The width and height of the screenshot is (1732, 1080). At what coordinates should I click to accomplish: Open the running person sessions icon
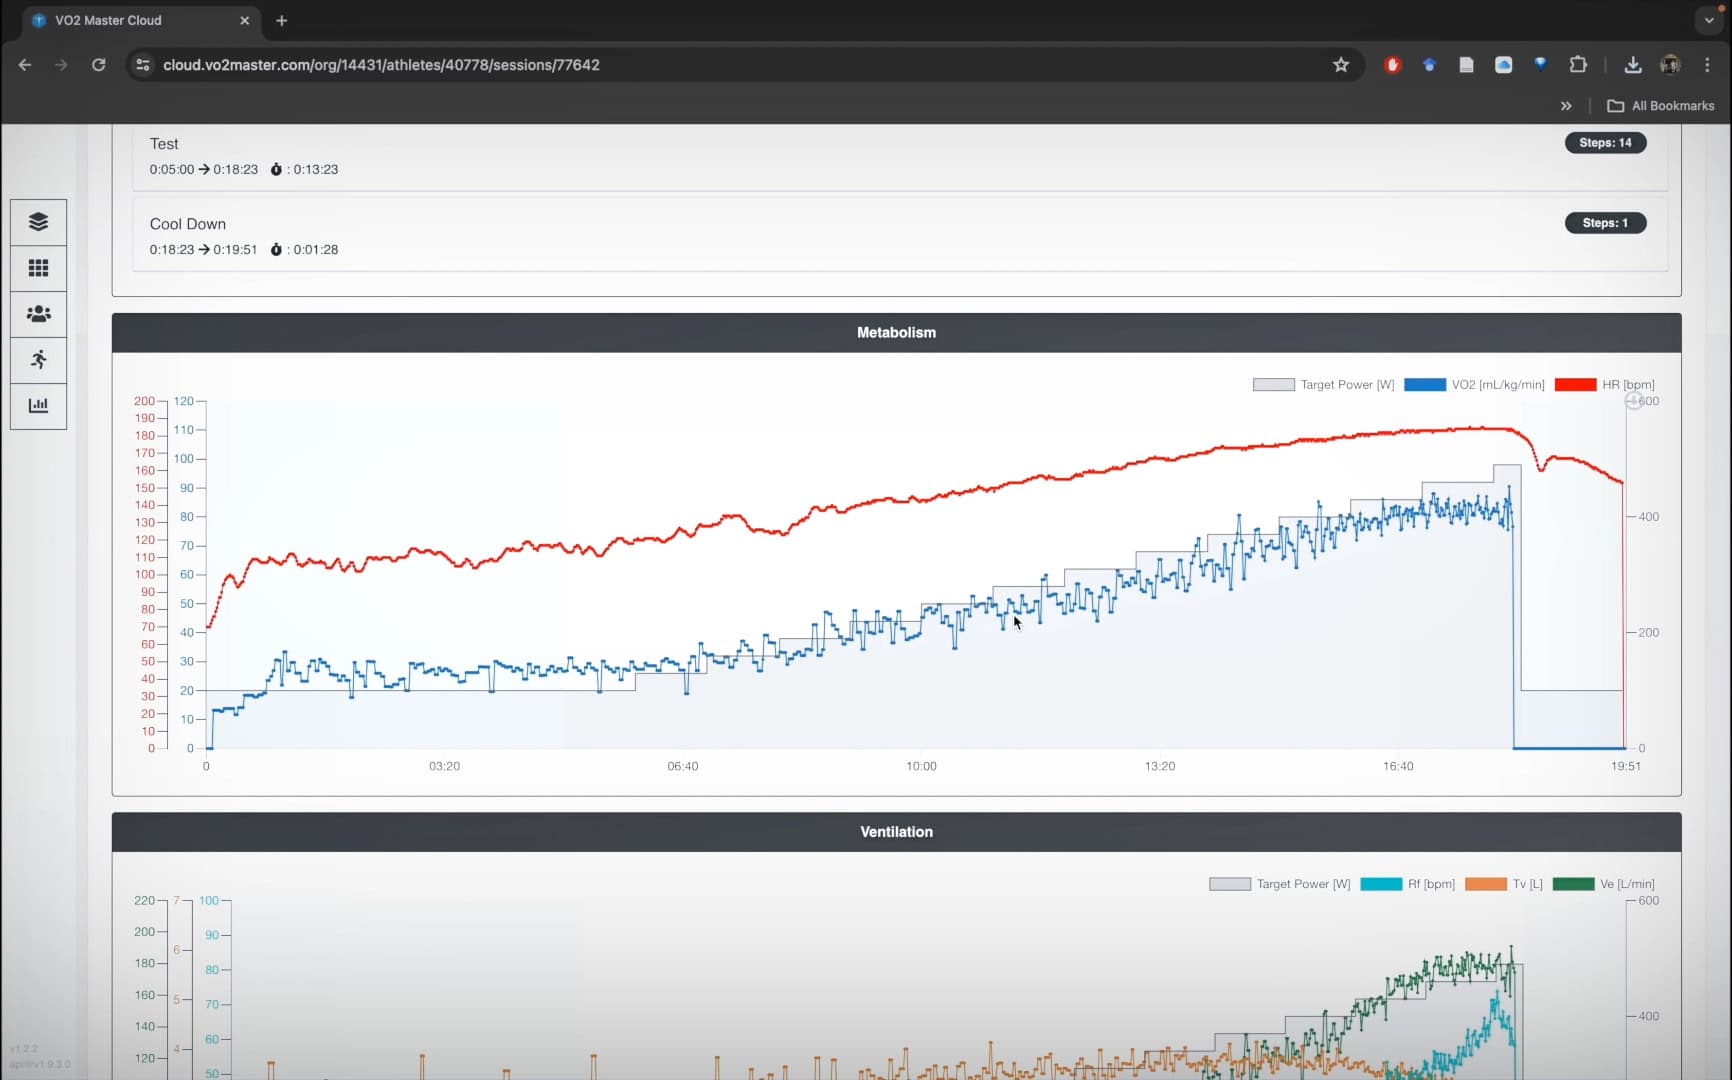pos(38,360)
